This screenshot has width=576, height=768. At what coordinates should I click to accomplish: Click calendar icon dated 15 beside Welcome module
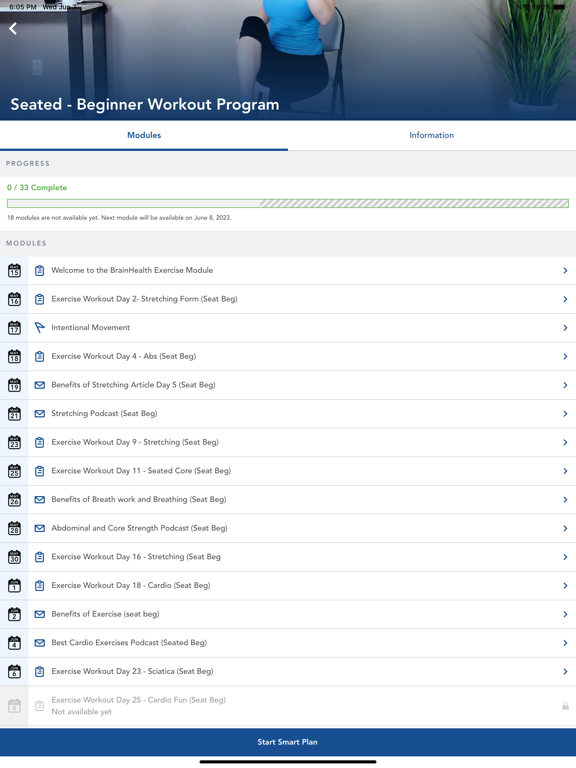[14, 270]
